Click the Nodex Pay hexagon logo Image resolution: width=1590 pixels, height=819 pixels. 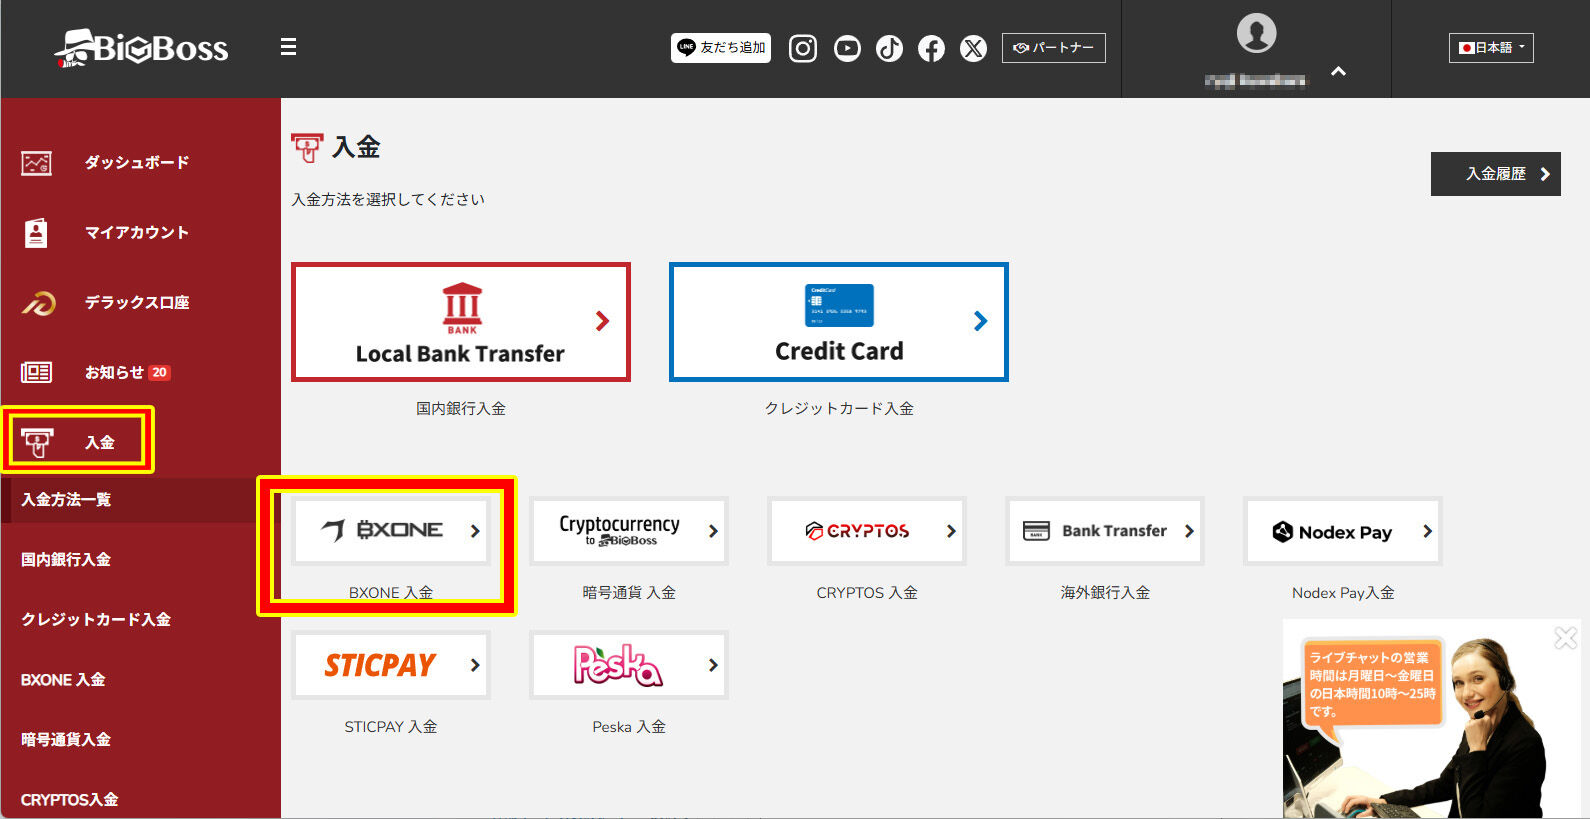(x=1283, y=532)
